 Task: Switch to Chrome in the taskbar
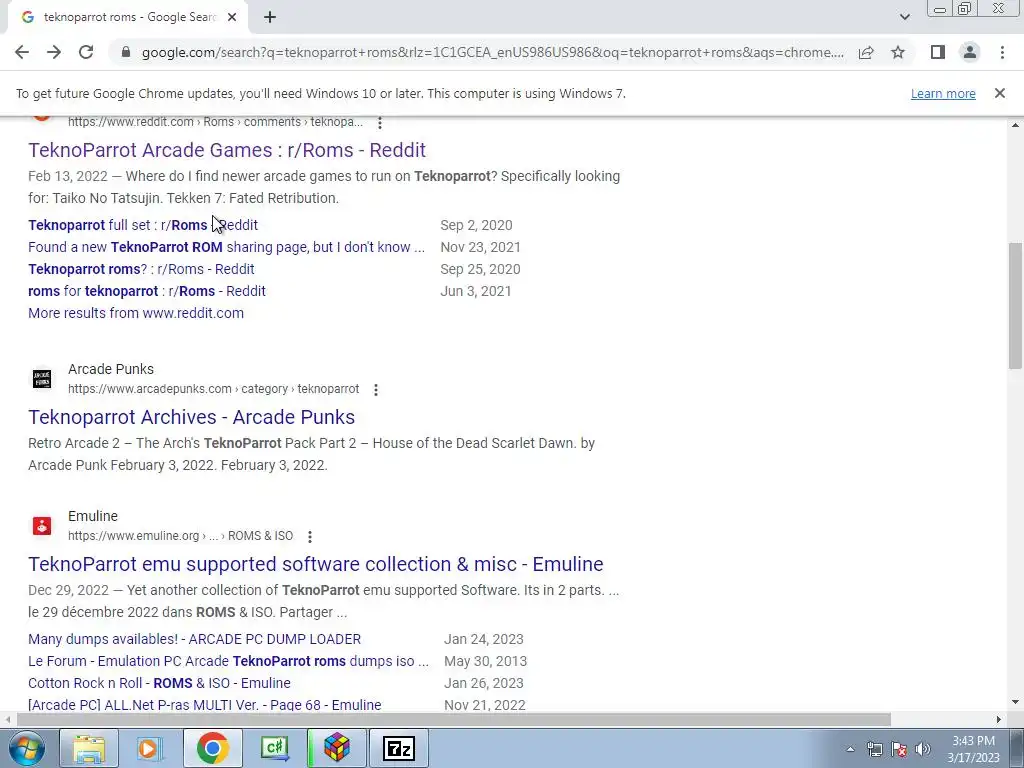(212, 748)
